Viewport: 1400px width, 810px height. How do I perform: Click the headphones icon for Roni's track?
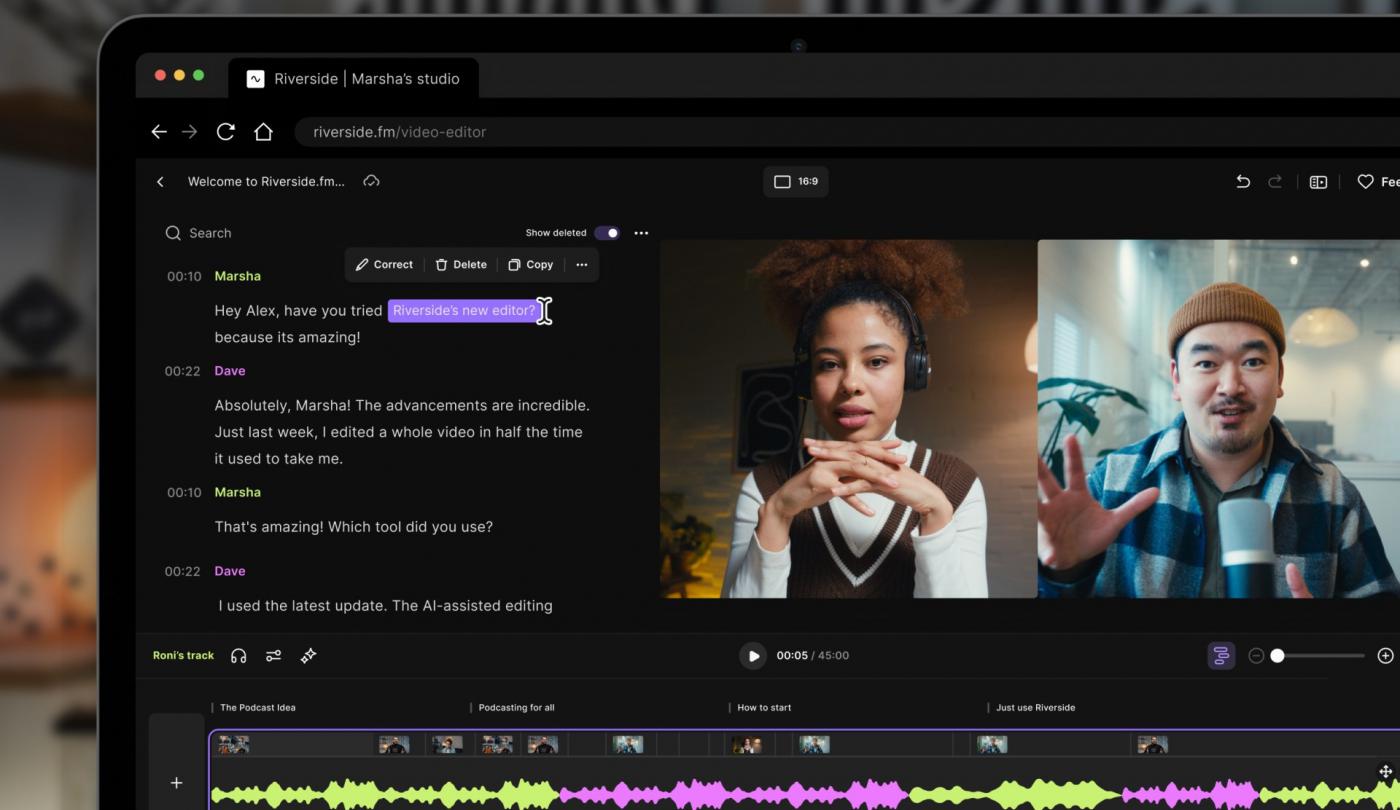click(x=238, y=656)
